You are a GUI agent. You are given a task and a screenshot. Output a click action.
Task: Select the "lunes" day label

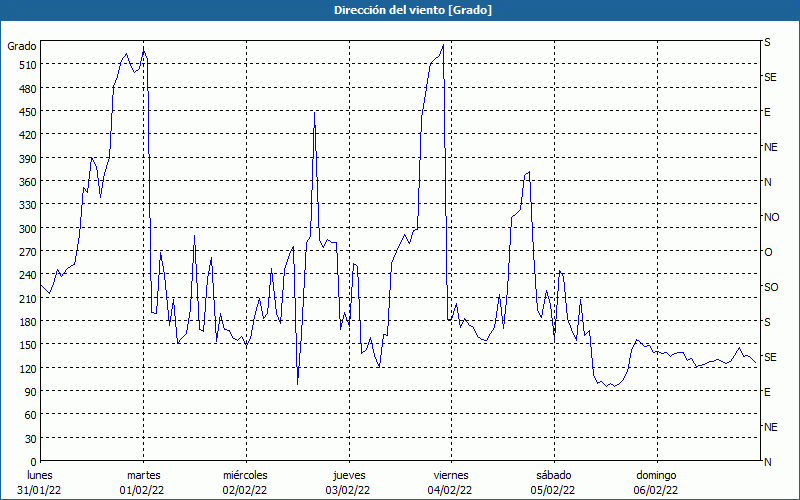pos(39,476)
